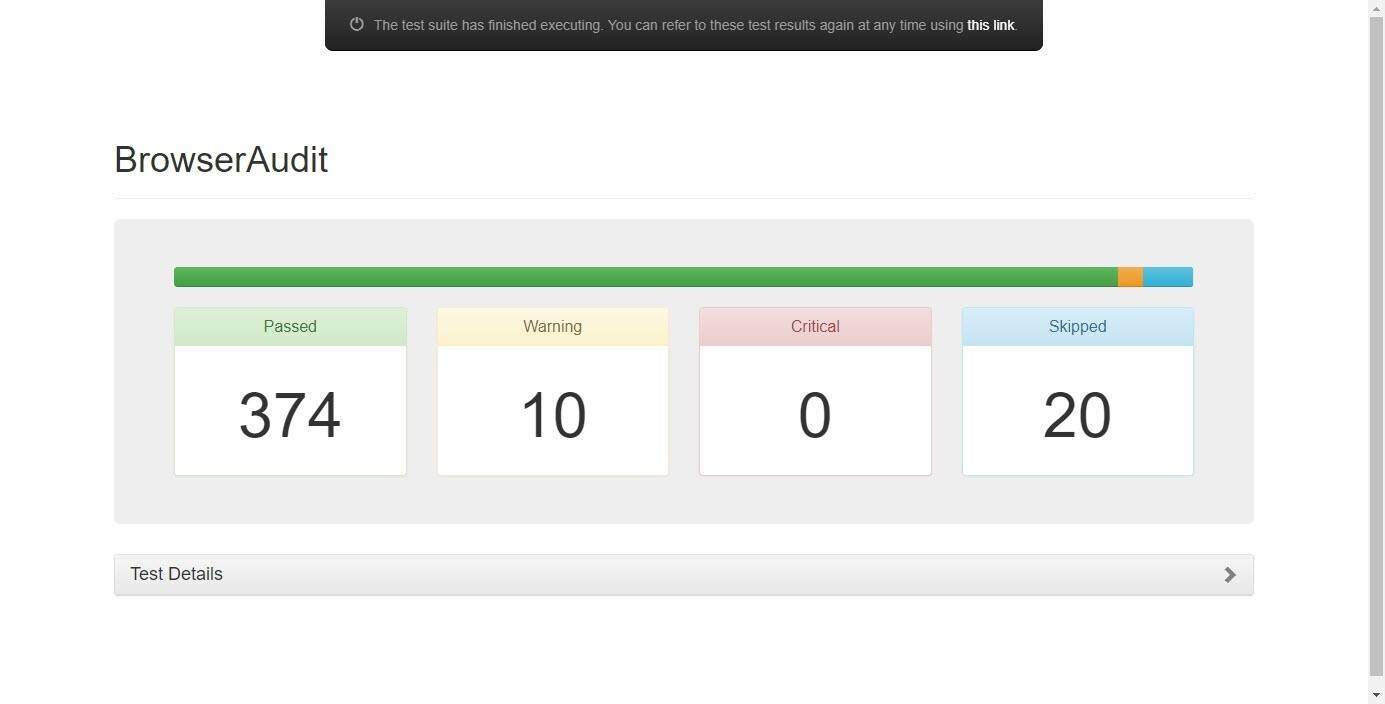Viewport: 1385px width, 704px height.
Task: Click the passed count 374
Action: click(290, 415)
